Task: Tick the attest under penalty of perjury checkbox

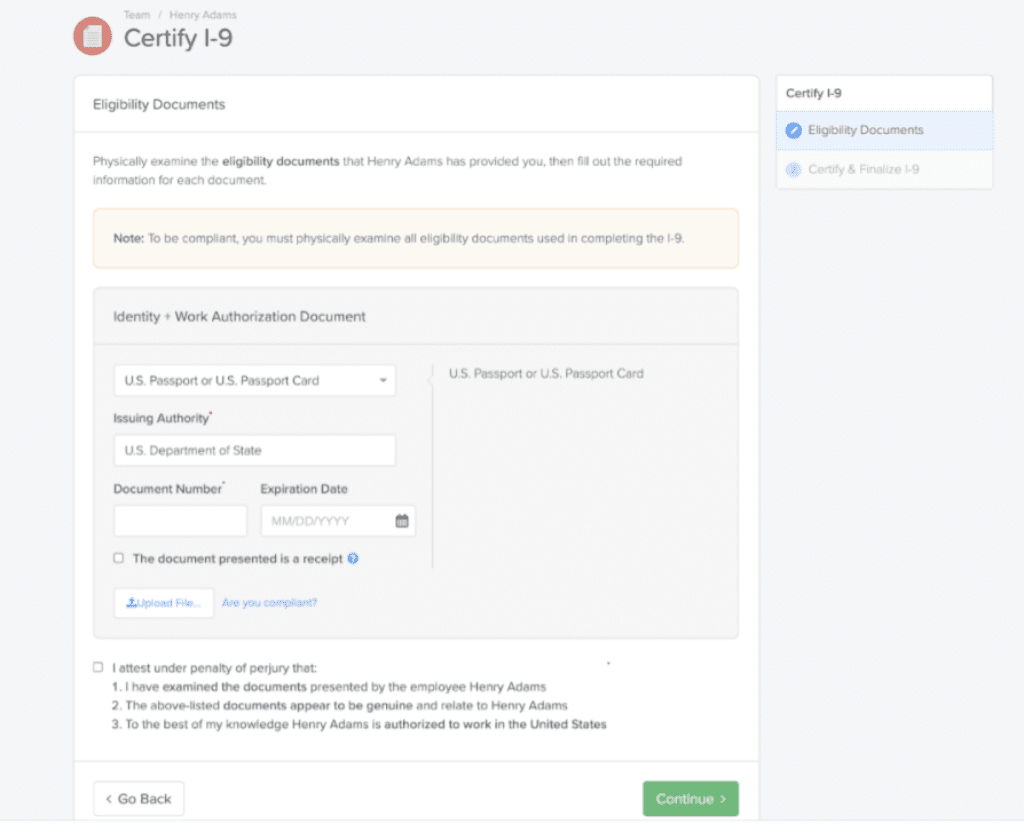Action: tap(98, 667)
